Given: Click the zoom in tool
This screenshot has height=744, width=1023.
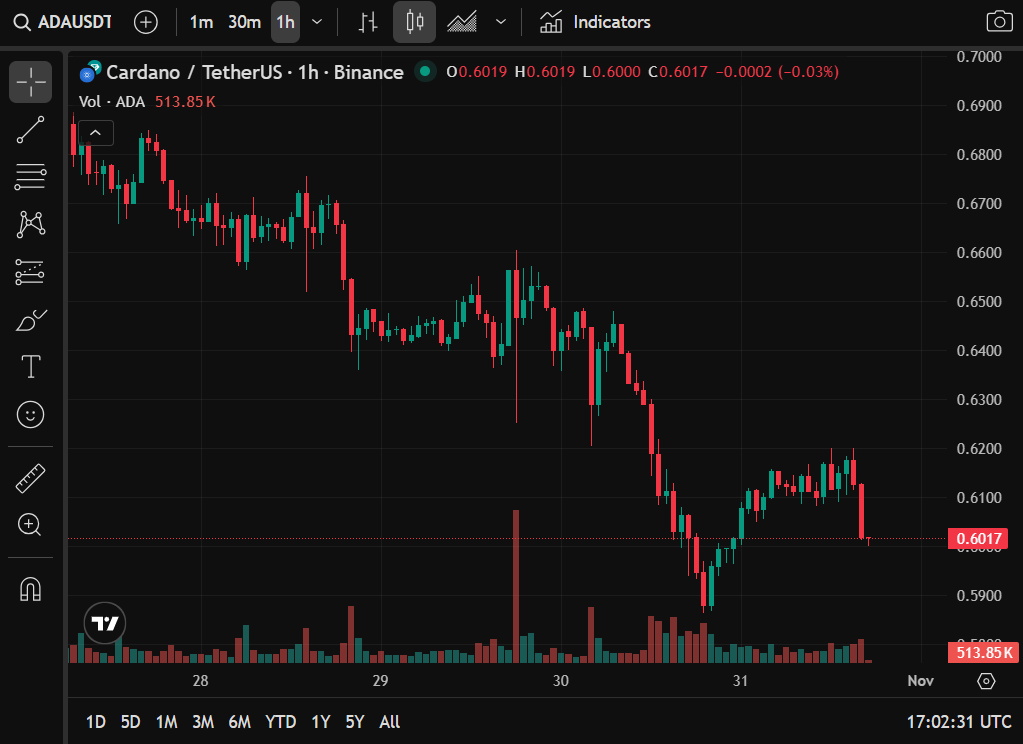Looking at the screenshot, I should point(31,525).
